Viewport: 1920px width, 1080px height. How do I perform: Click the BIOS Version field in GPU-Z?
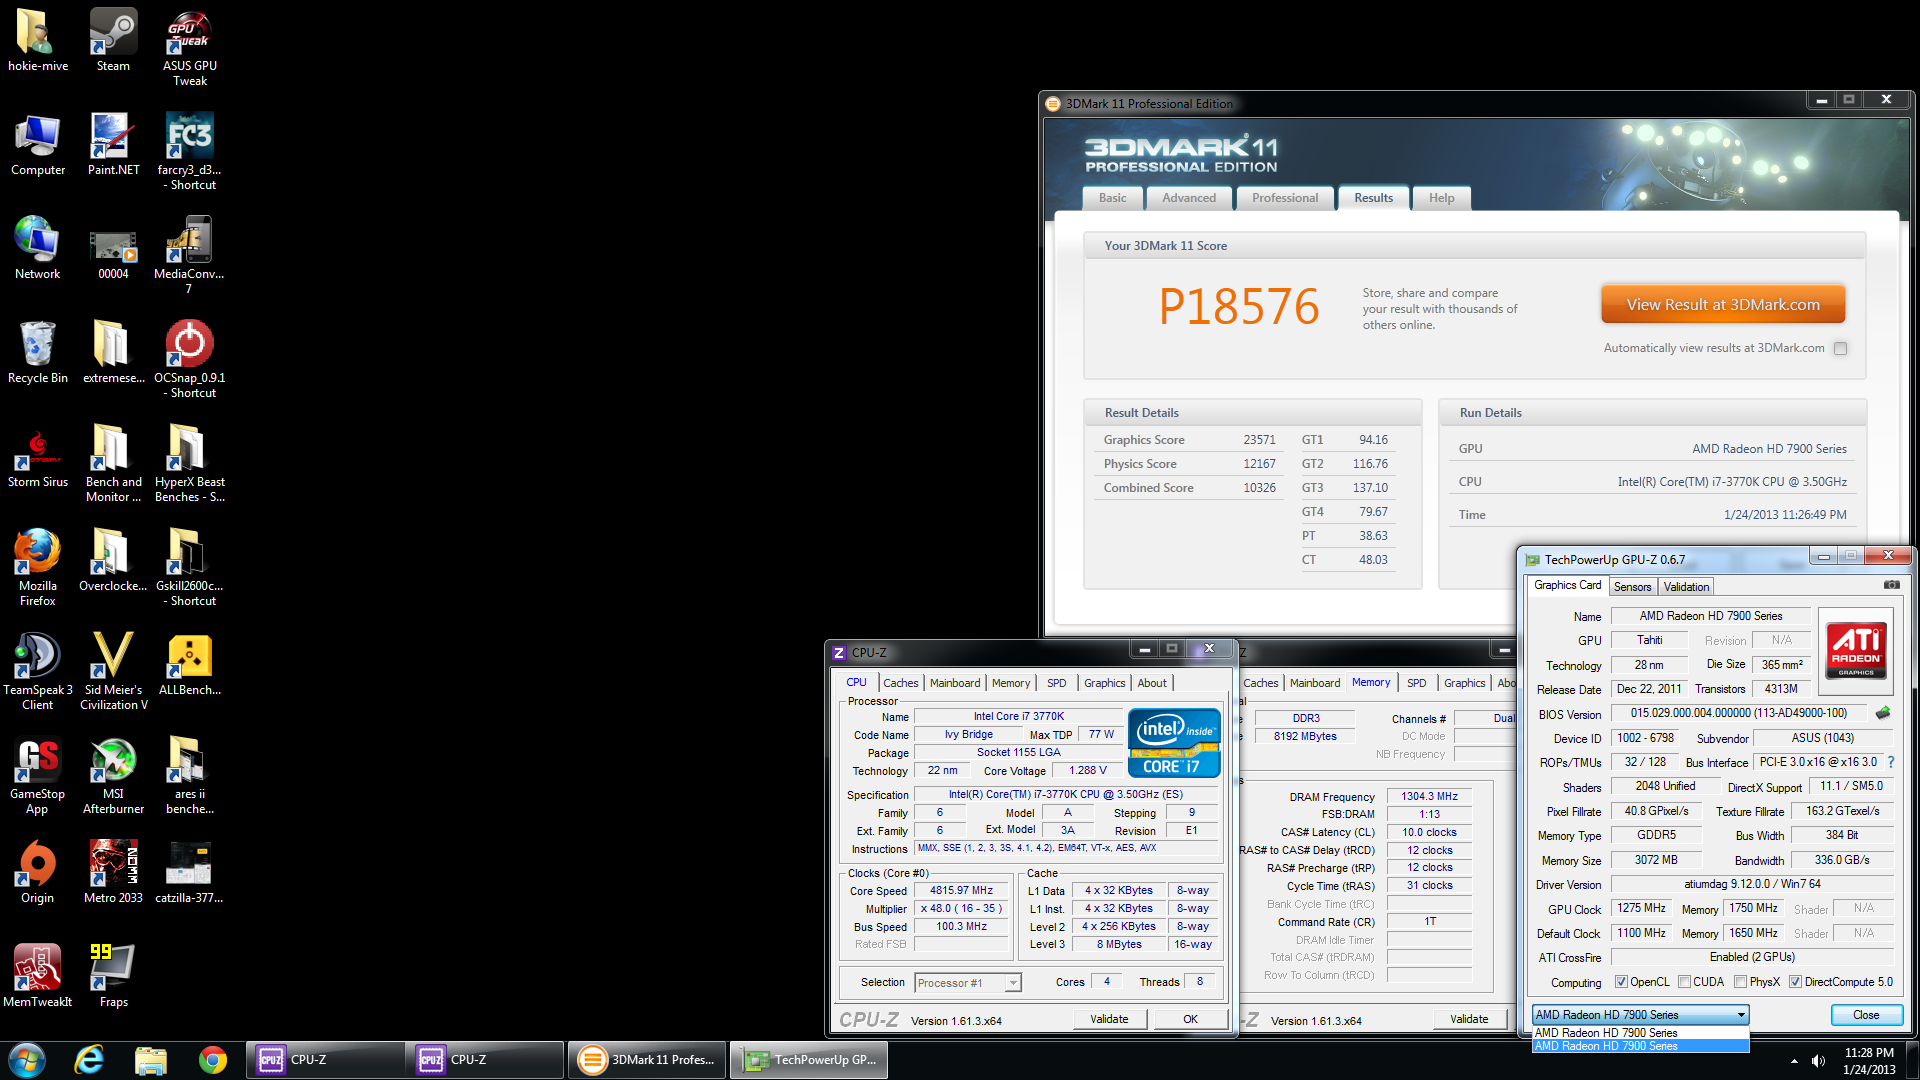pos(1739,713)
